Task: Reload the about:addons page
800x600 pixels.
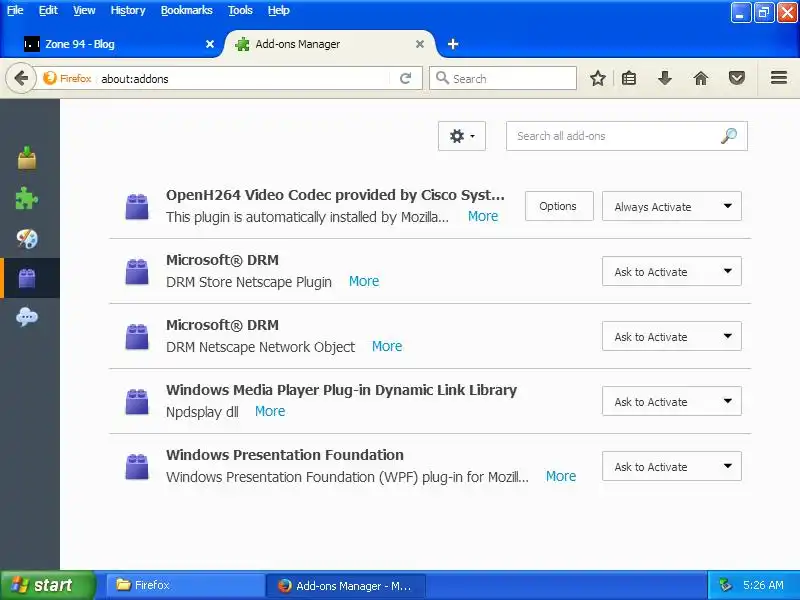Action: pyautogui.click(x=406, y=79)
